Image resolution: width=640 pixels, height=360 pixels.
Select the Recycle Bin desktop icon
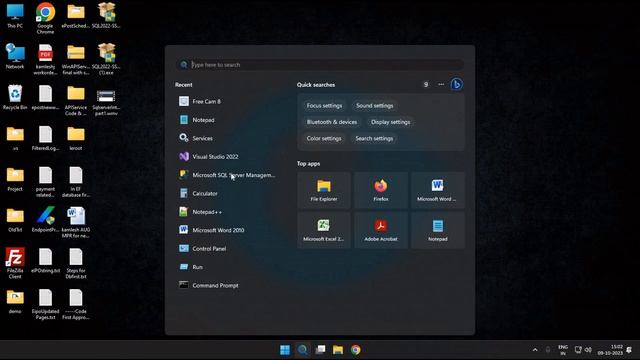[15, 97]
